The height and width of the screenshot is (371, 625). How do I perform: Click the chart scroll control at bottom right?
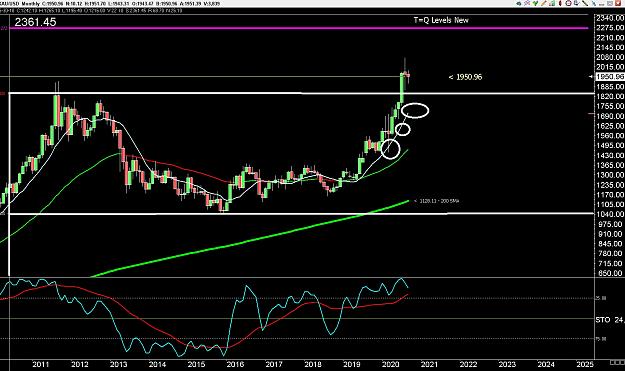pyautogui.click(x=617, y=362)
